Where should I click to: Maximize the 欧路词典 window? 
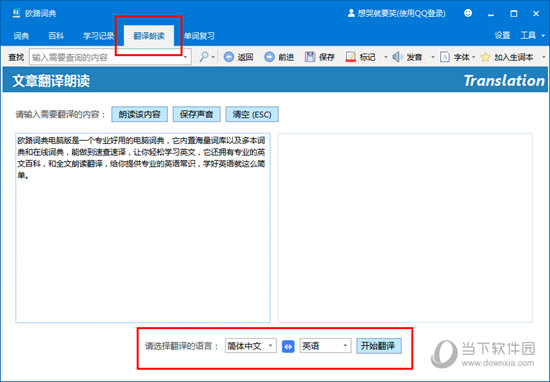click(514, 14)
